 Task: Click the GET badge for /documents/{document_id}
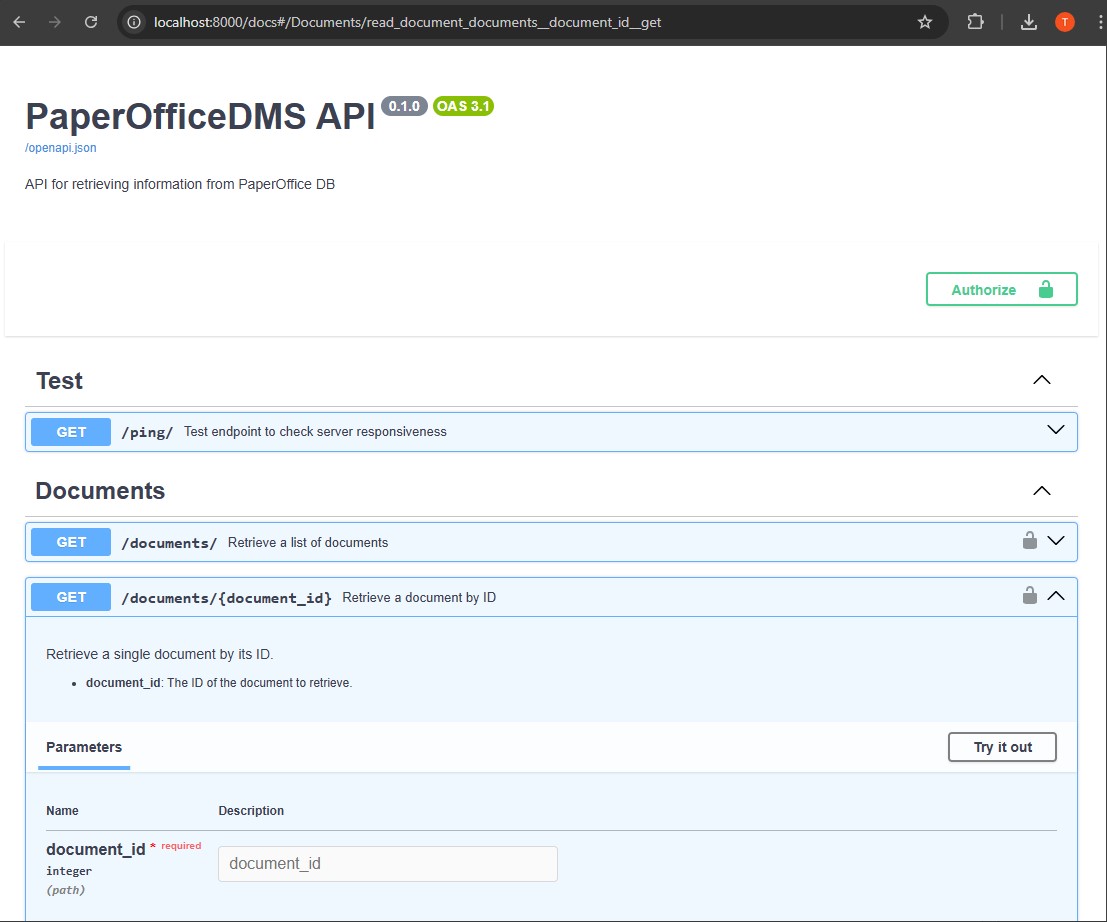coord(71,597)
